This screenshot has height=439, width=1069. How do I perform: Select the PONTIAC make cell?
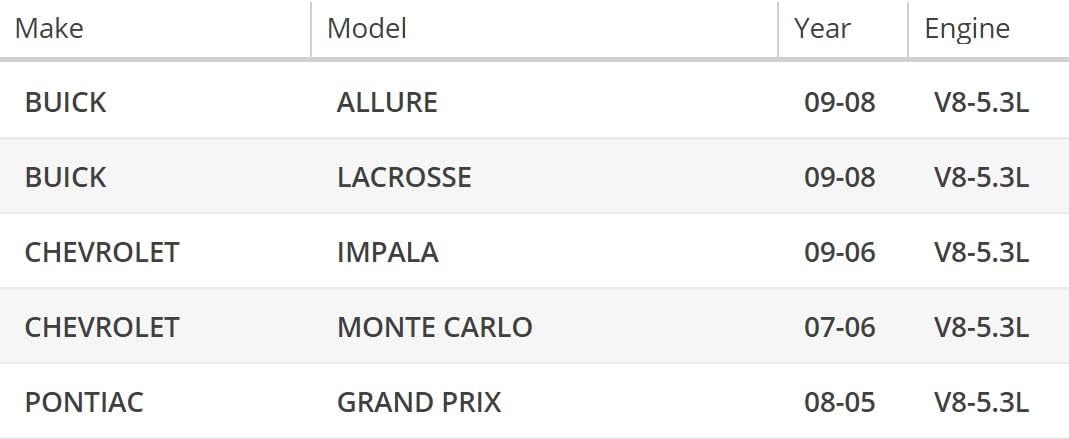84,402
